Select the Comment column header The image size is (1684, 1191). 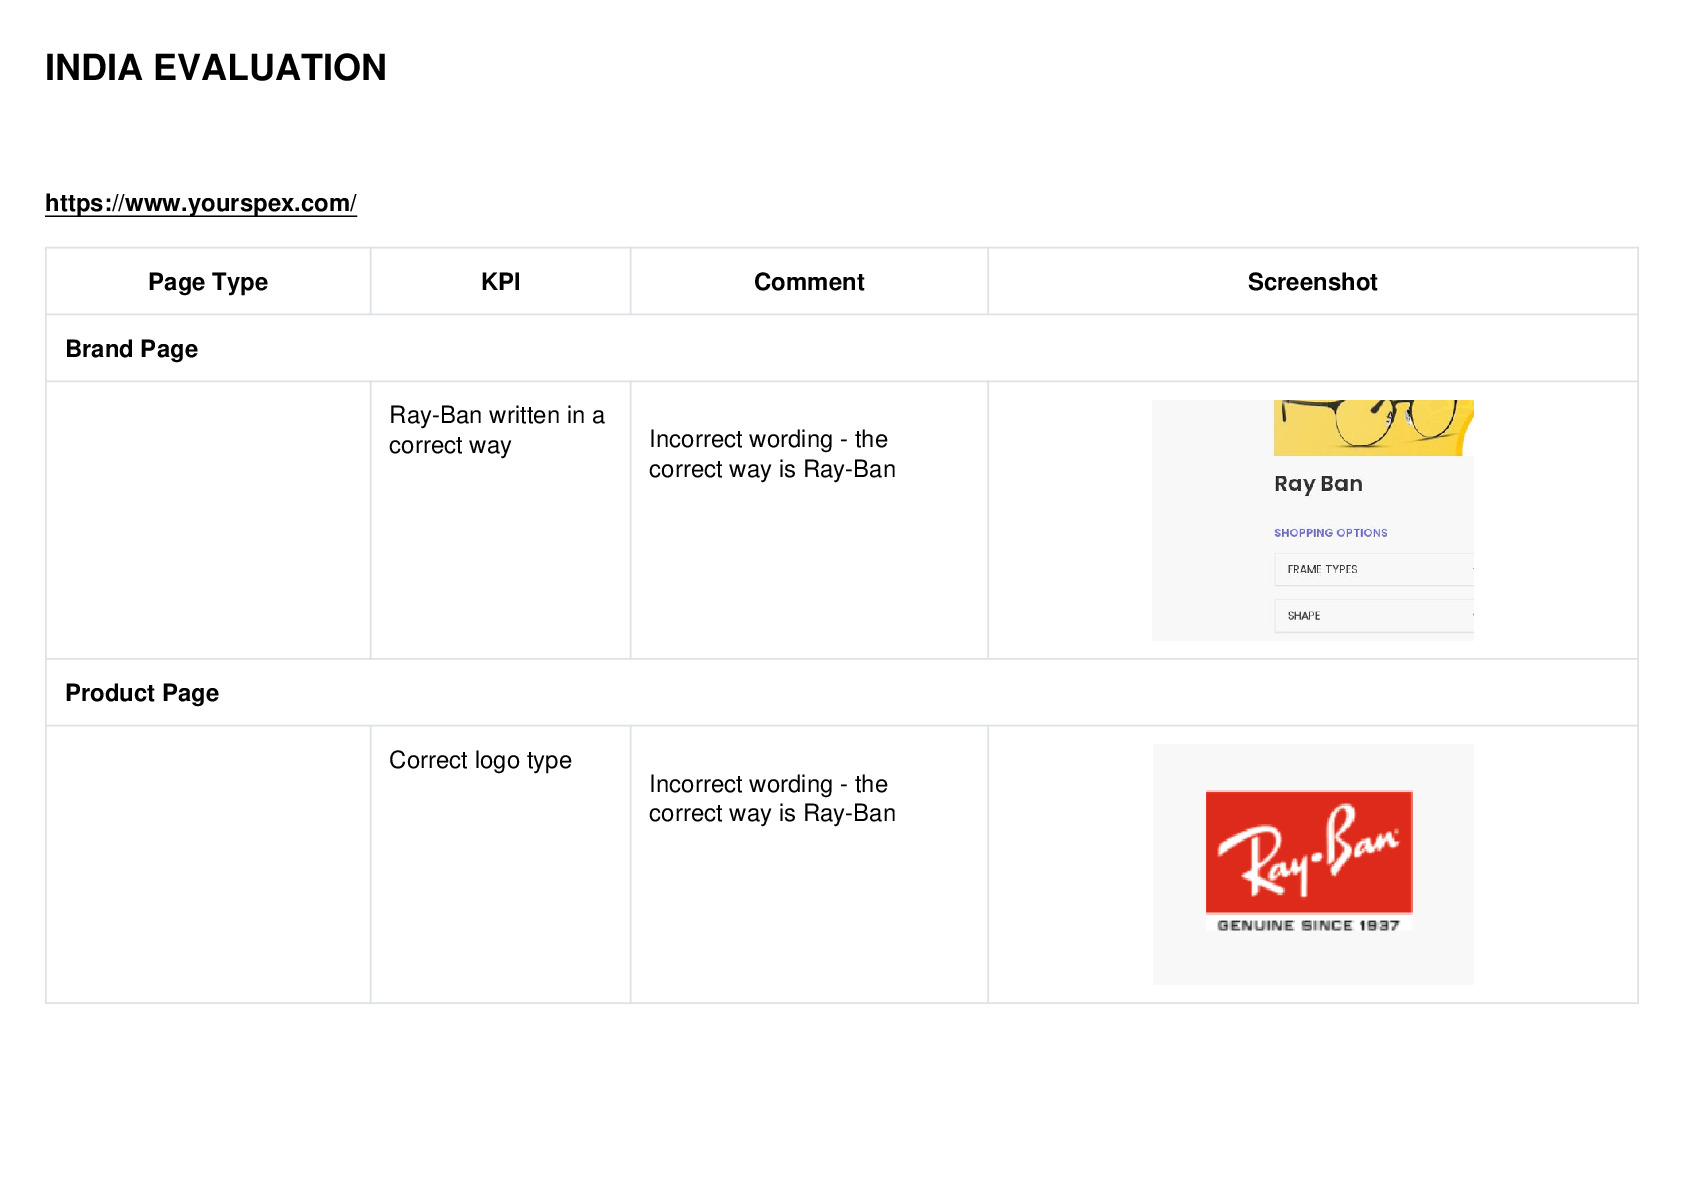click(x=809, y=282)
